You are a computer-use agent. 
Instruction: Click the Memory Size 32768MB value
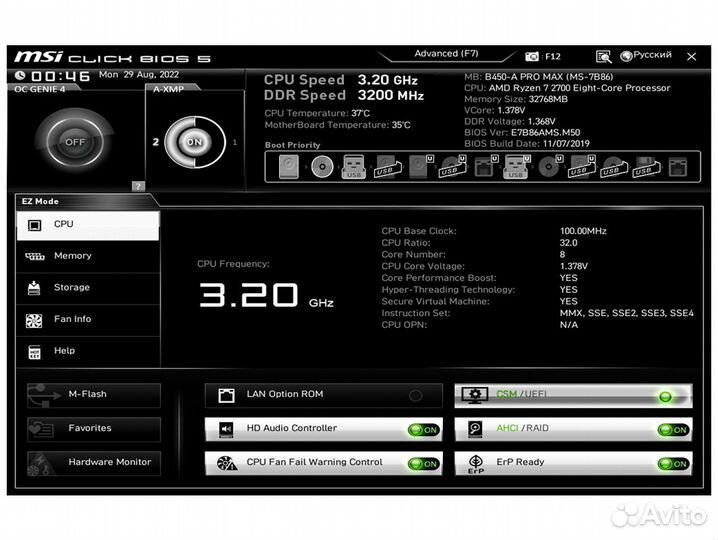(548, 99)
